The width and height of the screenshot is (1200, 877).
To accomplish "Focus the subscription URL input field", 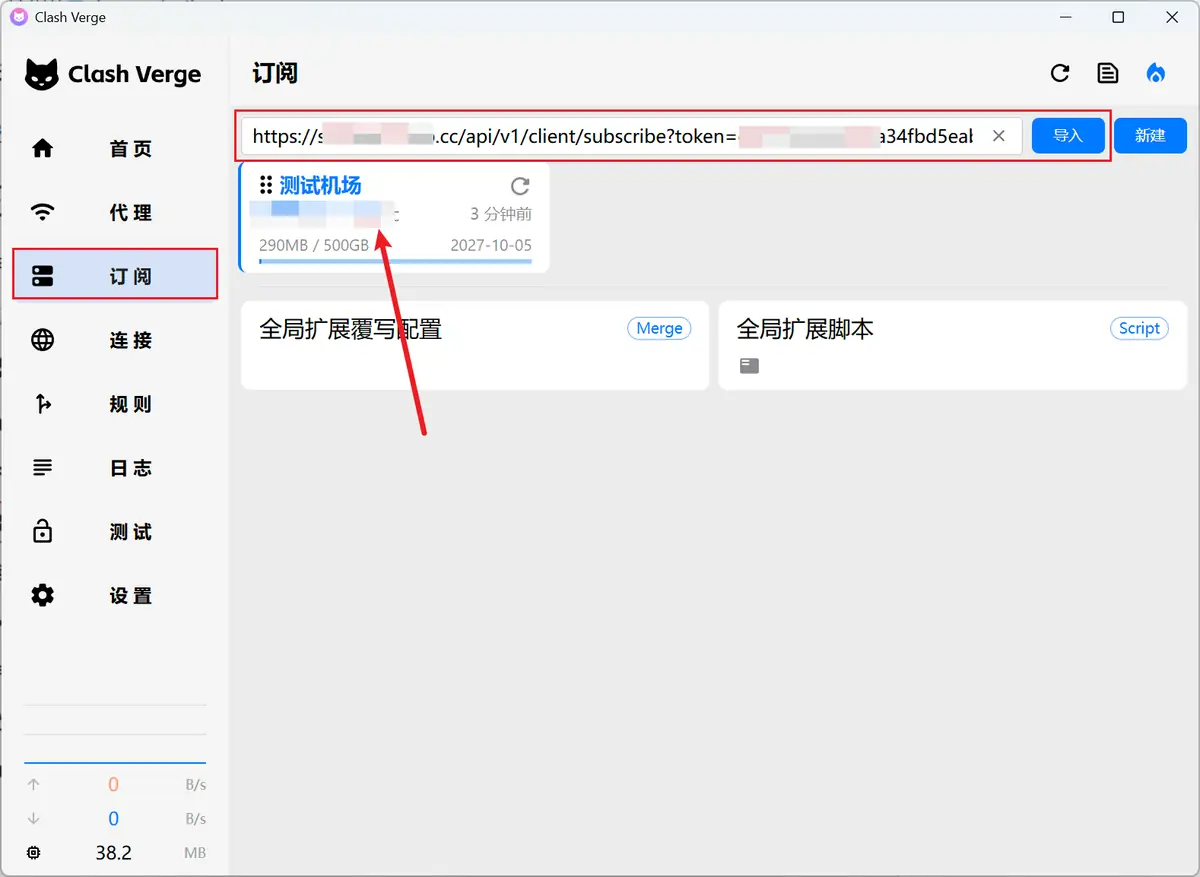I will [x=631, y=136].
